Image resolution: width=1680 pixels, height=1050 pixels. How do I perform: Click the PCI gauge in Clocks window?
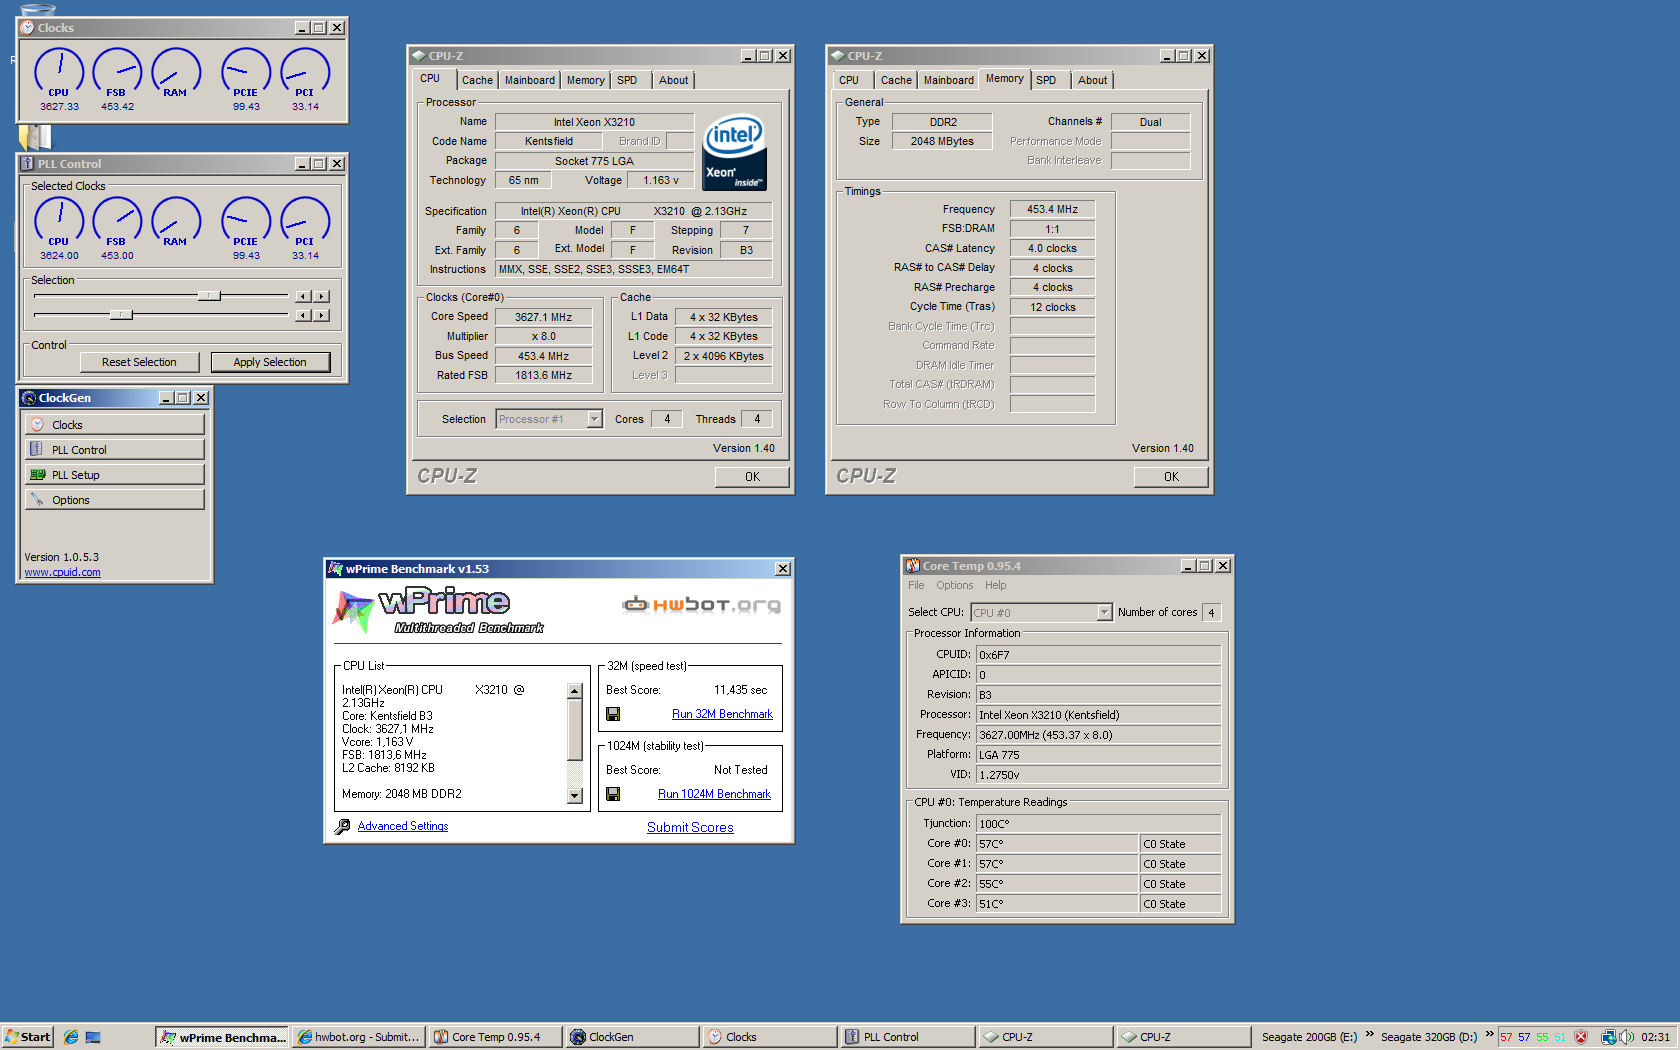tap(305, 73)
